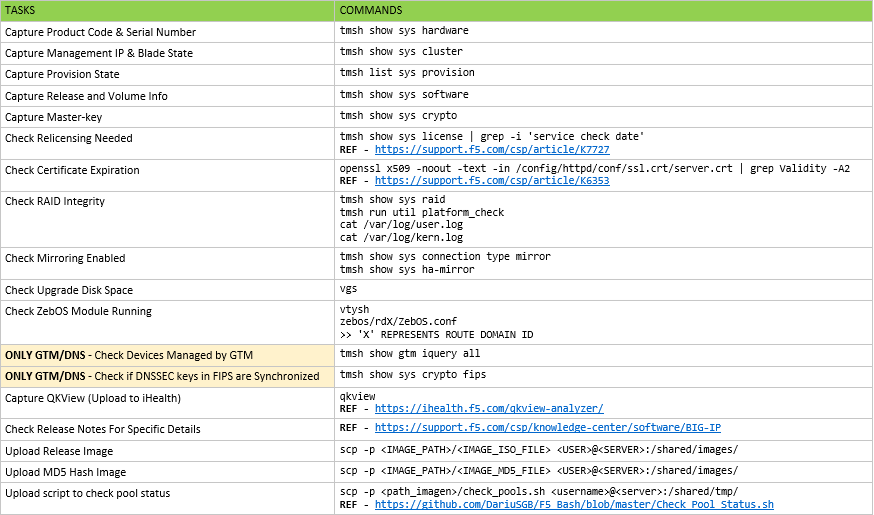
Task: Select the 'tmsh show sys hardware' command cell
Action: [404, 31]
